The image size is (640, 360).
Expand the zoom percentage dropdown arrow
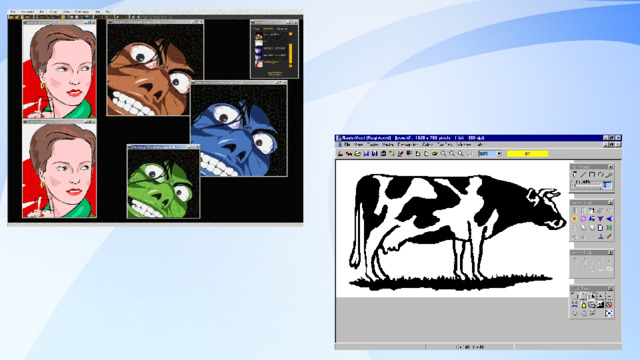coord(499,154)
